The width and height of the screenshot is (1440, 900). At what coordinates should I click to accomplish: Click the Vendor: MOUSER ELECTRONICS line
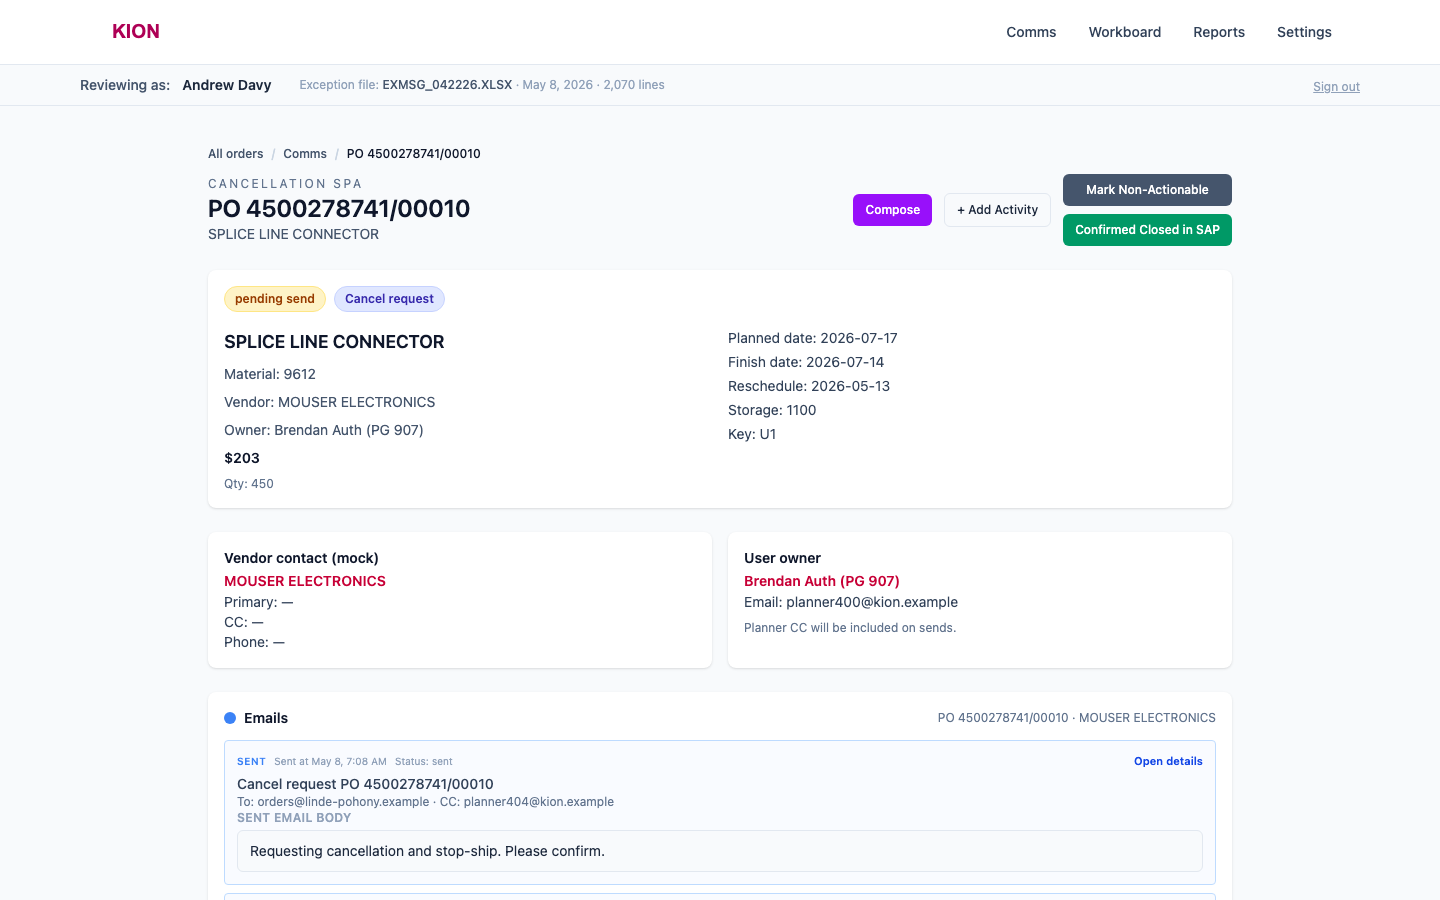(x=330, y=402)
